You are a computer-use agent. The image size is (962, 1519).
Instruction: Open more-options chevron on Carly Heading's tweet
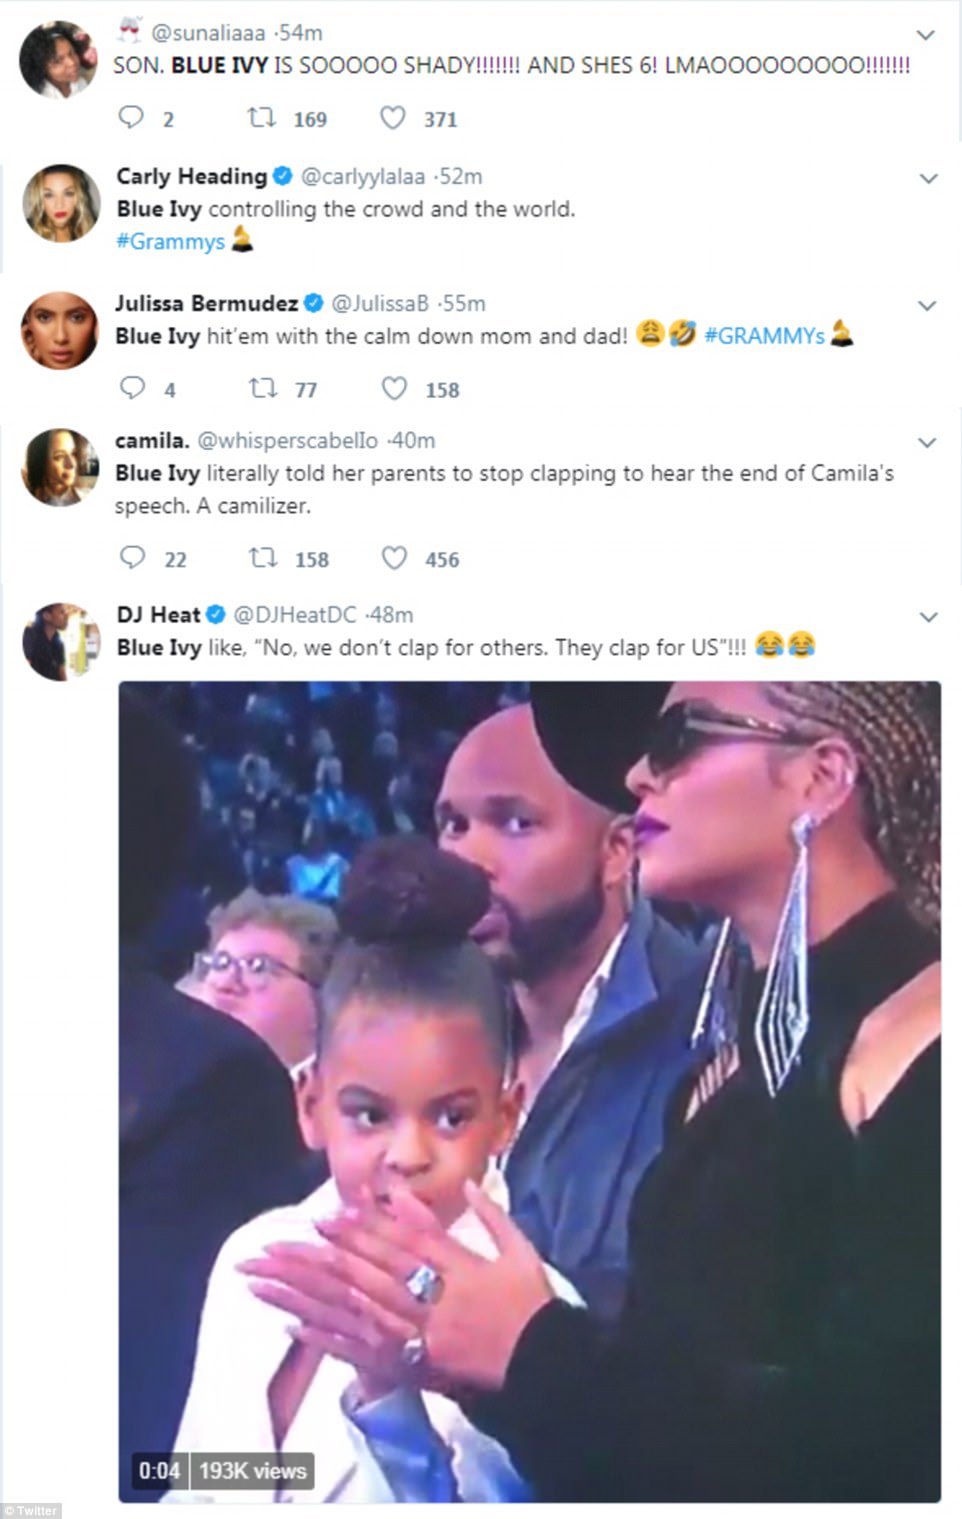(928, 179)
